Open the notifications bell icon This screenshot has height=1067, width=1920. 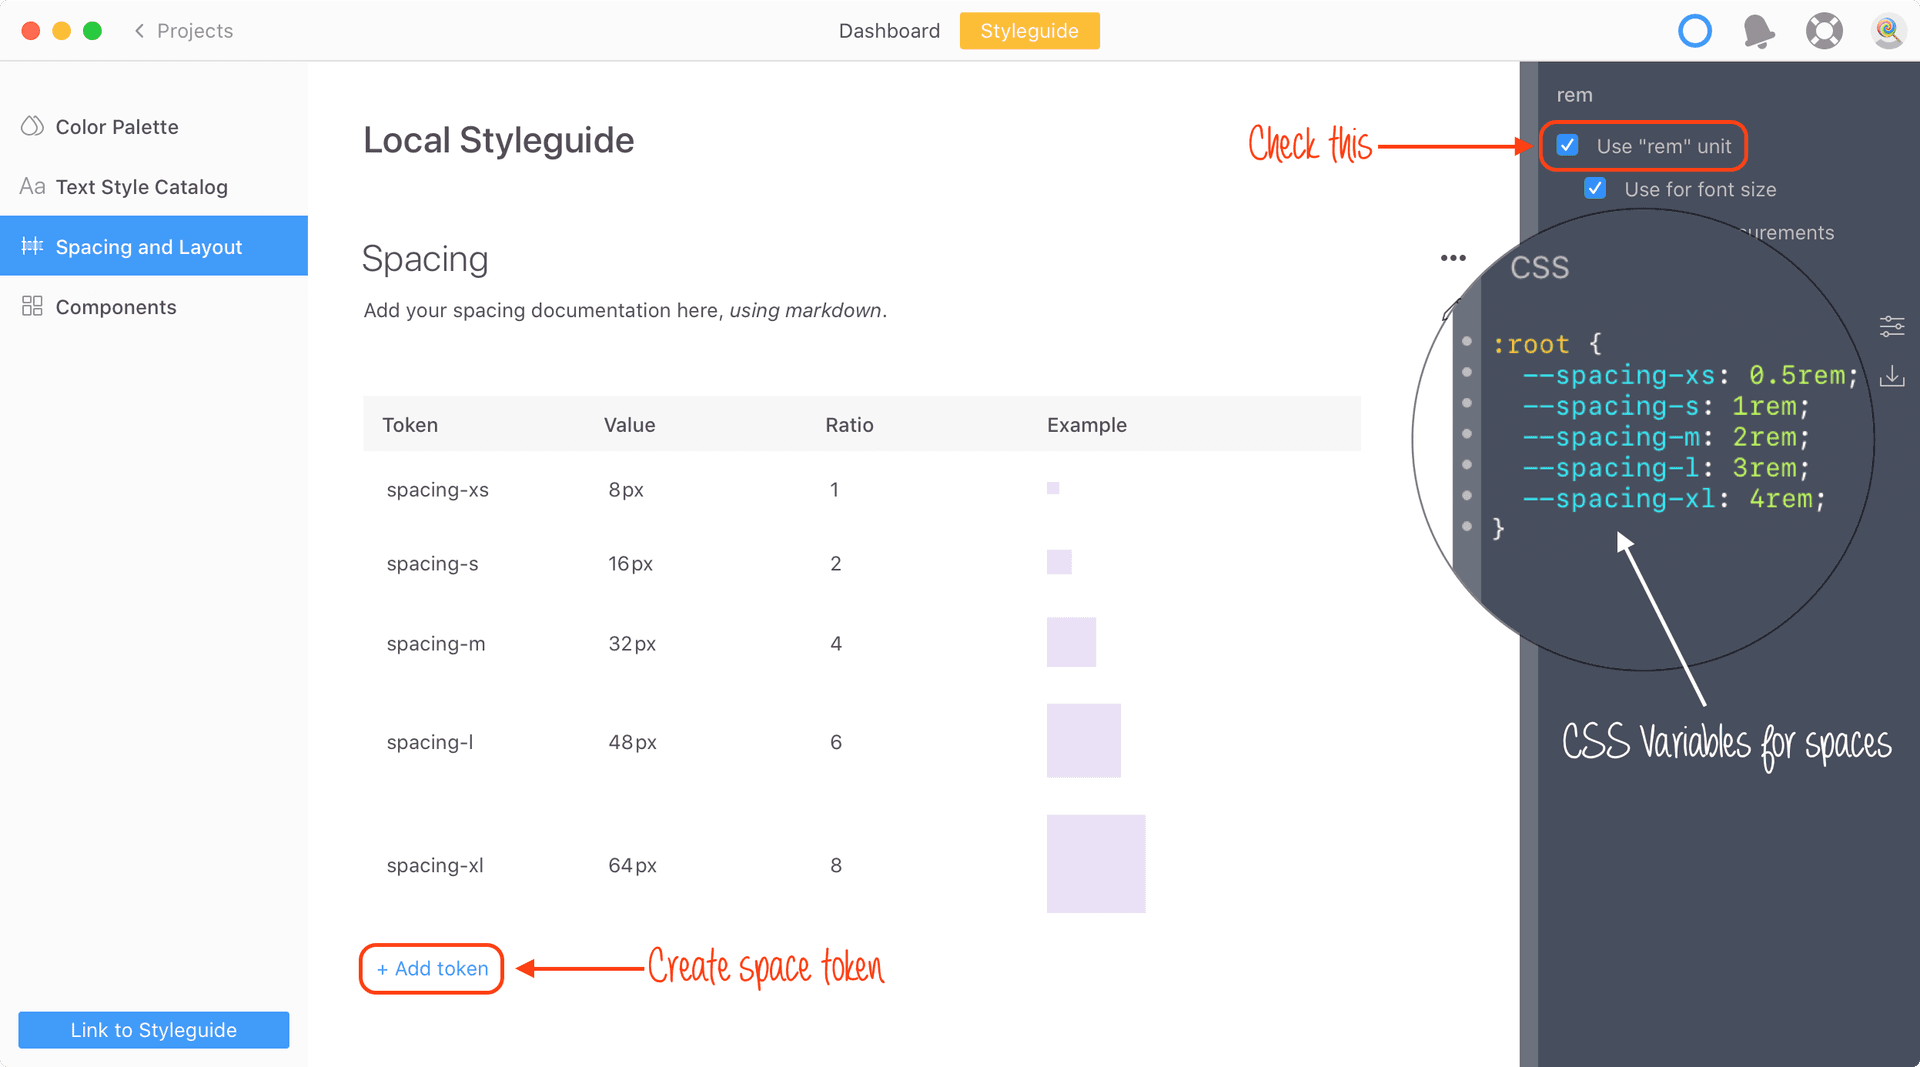tap(1759, 31)
